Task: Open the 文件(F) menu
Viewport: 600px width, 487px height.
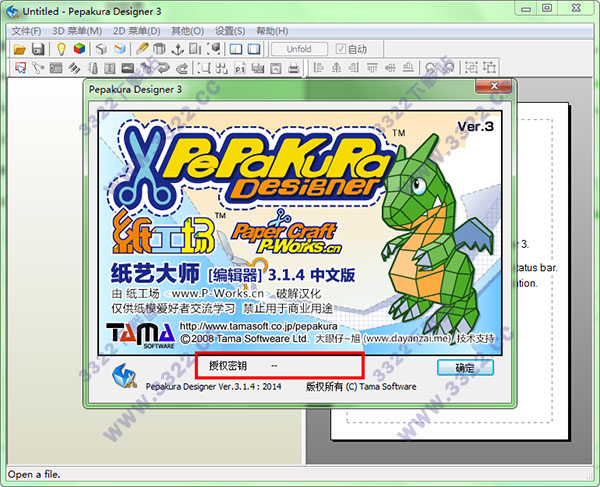Action: [26, 31]
